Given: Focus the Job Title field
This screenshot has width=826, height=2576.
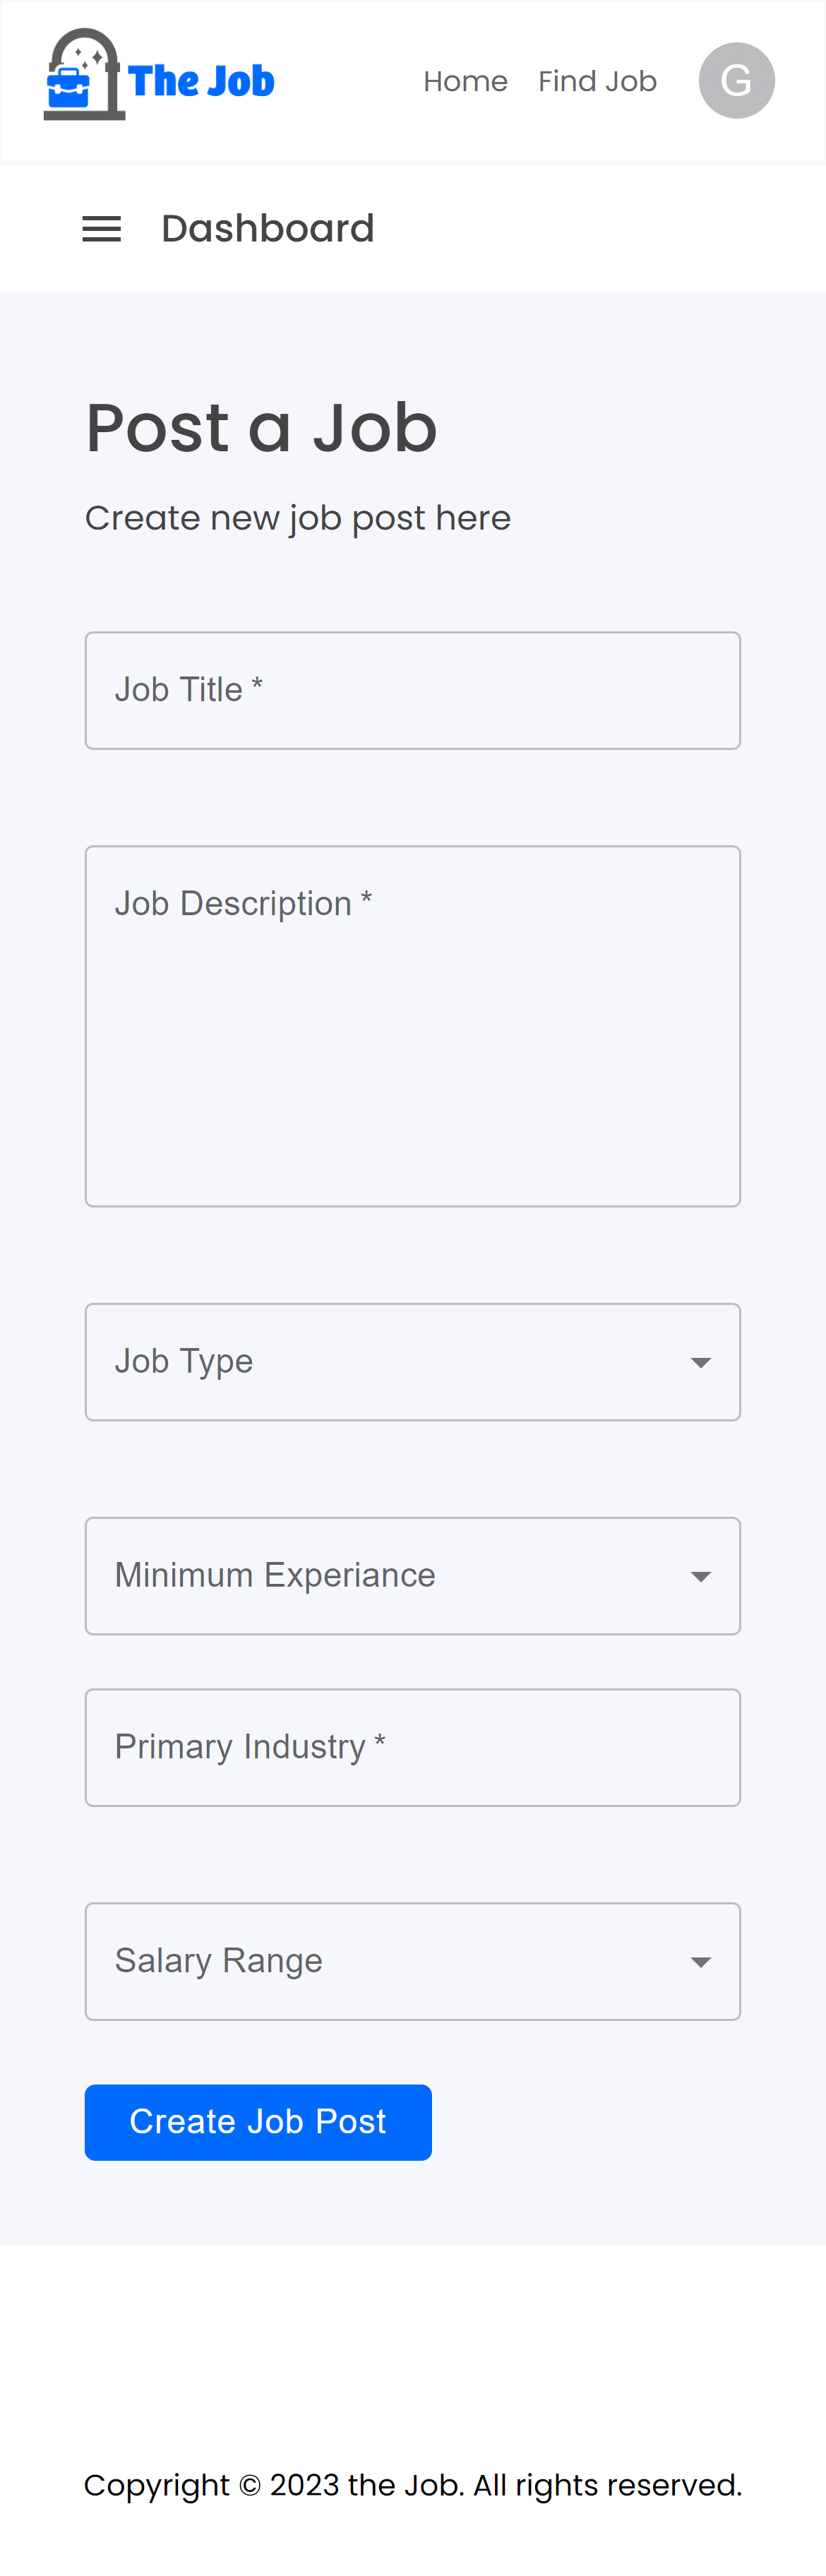Looking at the screenshot, I should pyautogui.click(x=413, y=690).
